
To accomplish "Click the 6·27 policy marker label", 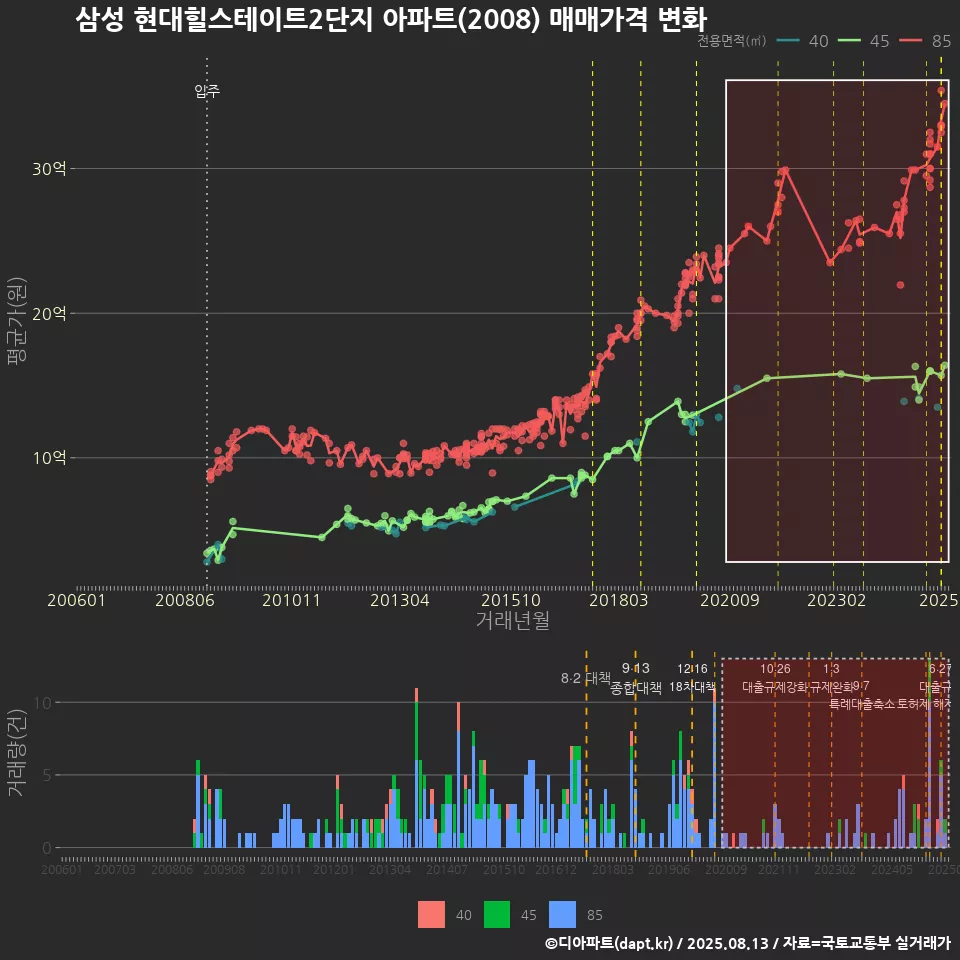I will tap(940, 669).
